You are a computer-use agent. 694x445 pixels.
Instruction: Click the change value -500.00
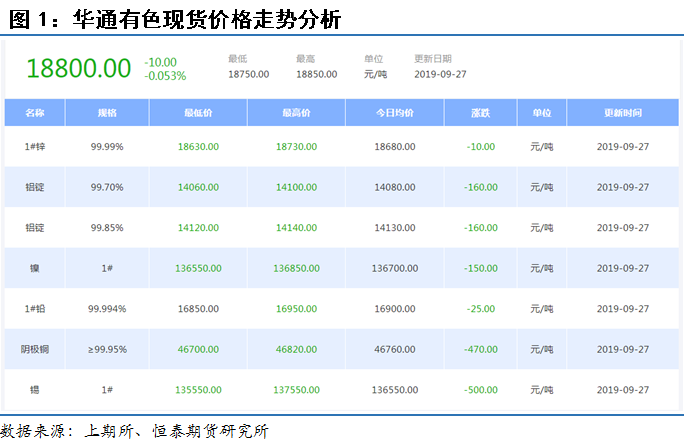[481, 390]
